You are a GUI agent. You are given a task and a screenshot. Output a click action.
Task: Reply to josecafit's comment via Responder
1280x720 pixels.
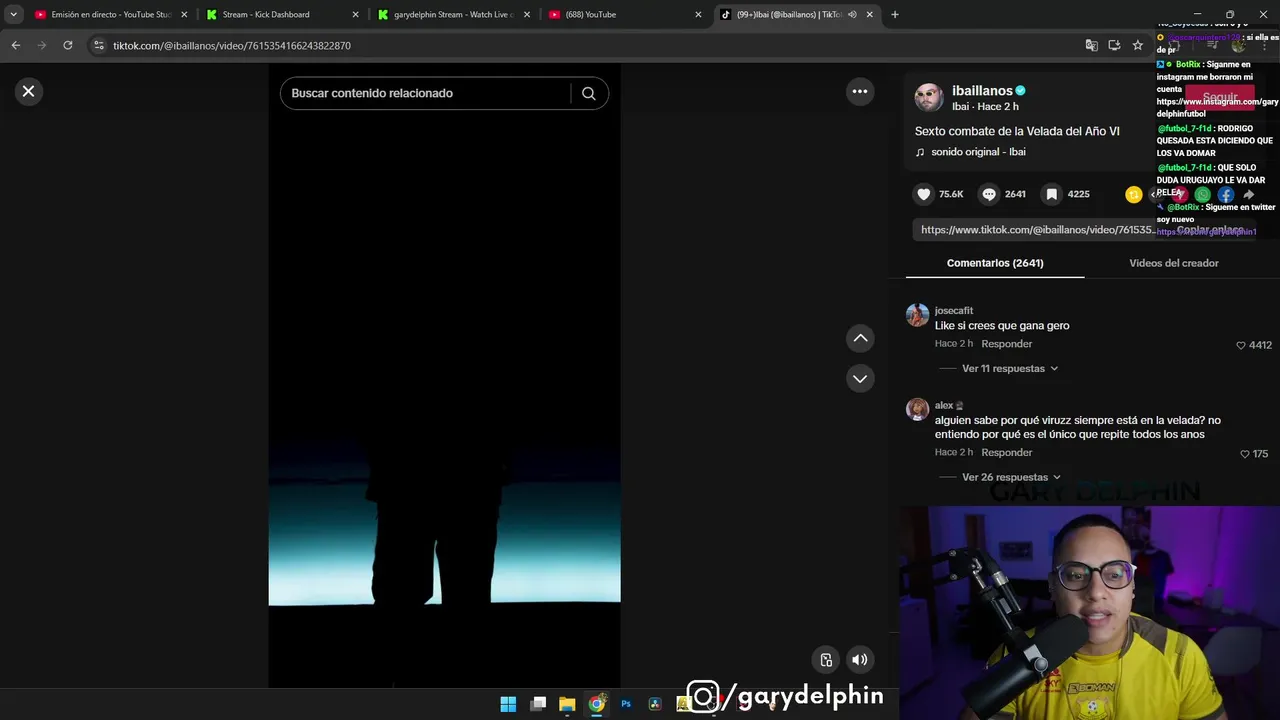(1006, 344)
